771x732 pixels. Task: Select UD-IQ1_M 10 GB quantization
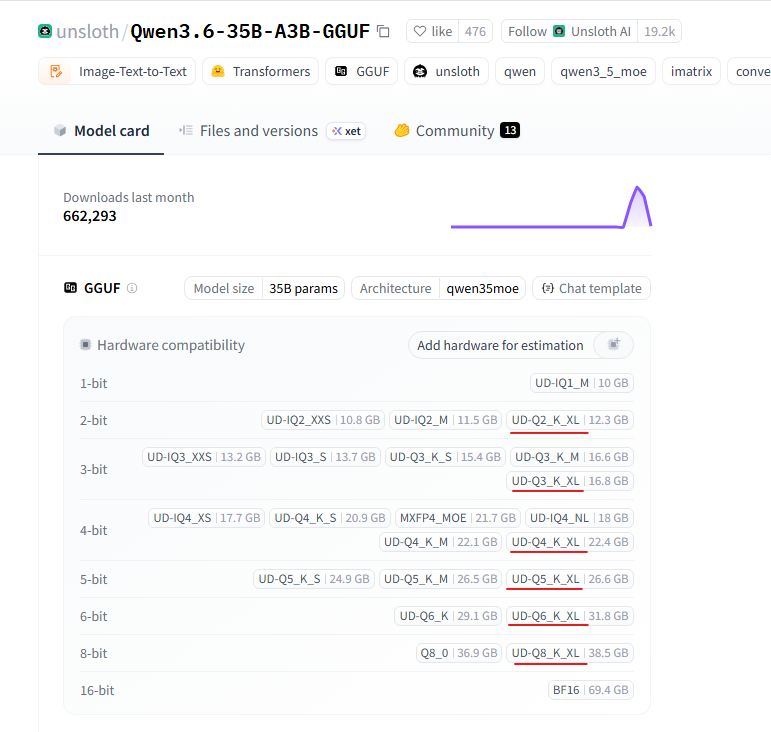[x=582, y=383]
